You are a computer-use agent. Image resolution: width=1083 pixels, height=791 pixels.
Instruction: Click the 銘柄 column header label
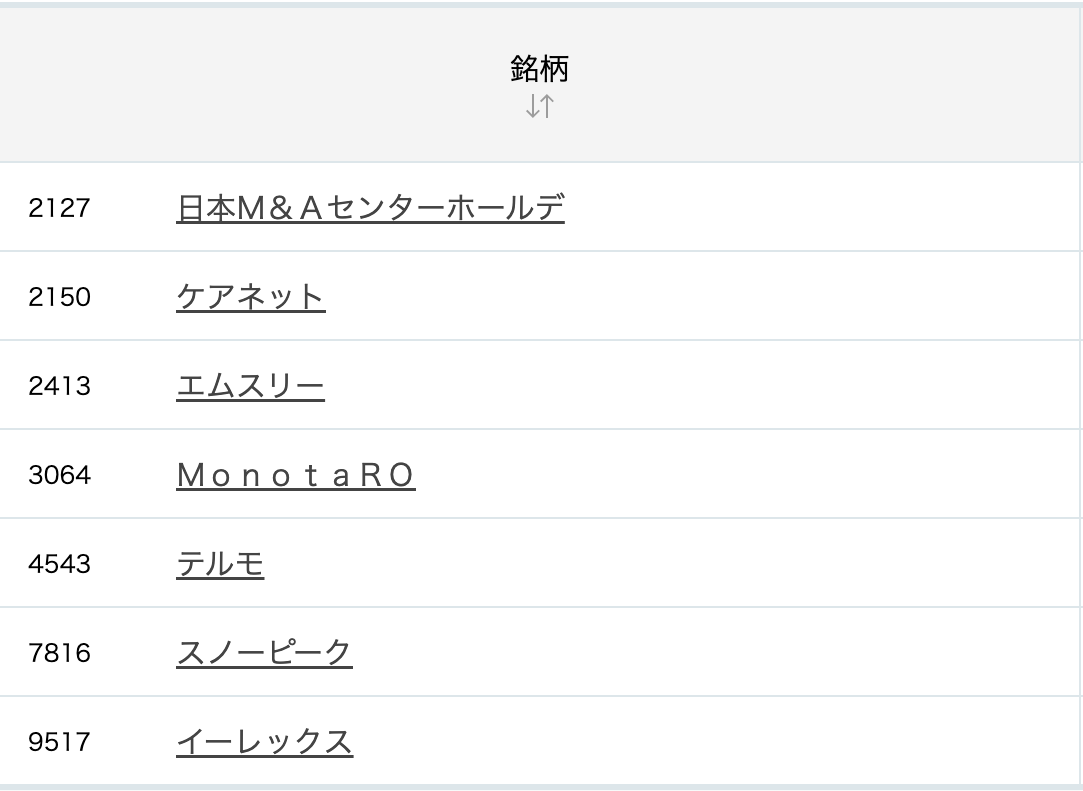(x=539, y=69)
